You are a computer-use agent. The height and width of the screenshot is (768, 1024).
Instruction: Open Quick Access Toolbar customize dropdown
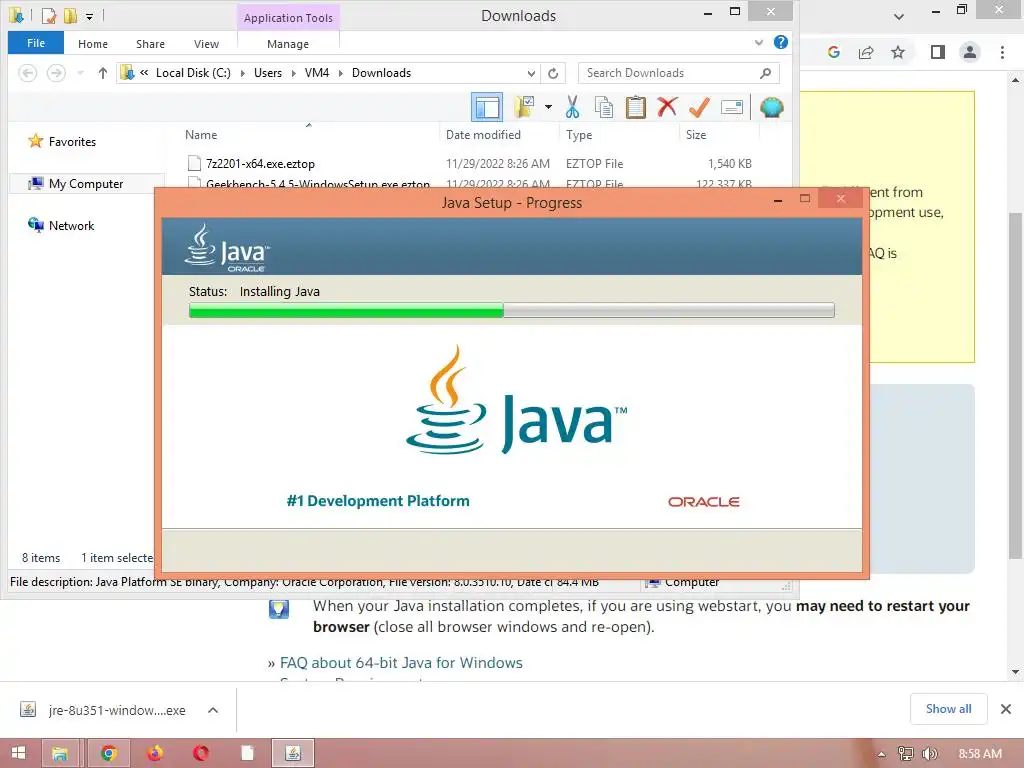click(89, 16)
